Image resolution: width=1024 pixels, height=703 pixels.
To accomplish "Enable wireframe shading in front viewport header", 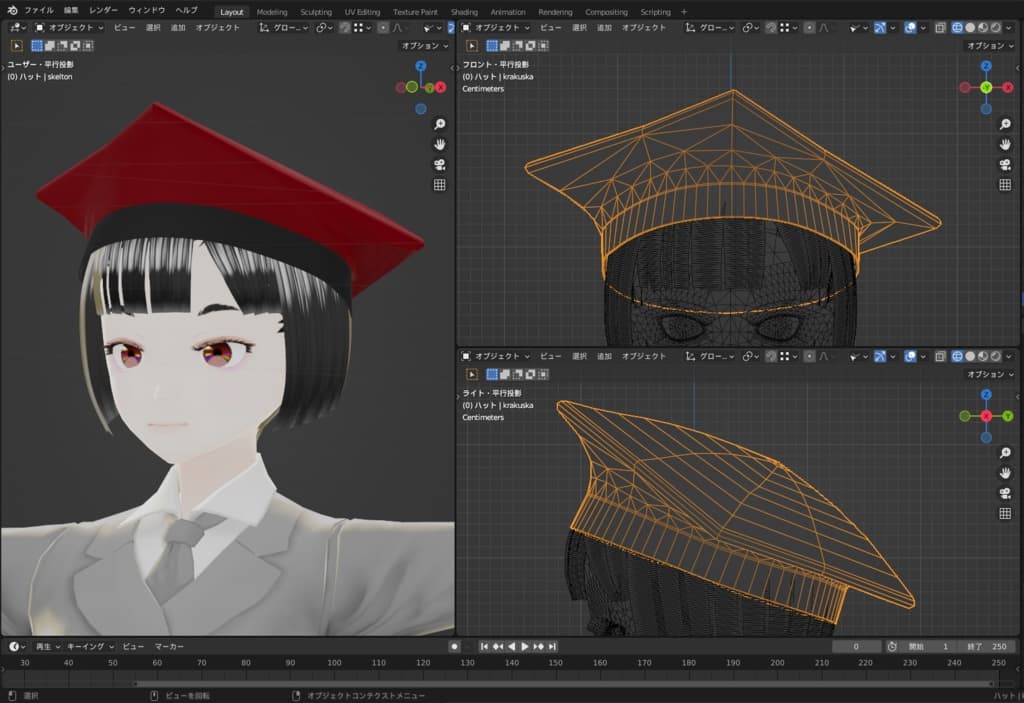I will [956, 27].
